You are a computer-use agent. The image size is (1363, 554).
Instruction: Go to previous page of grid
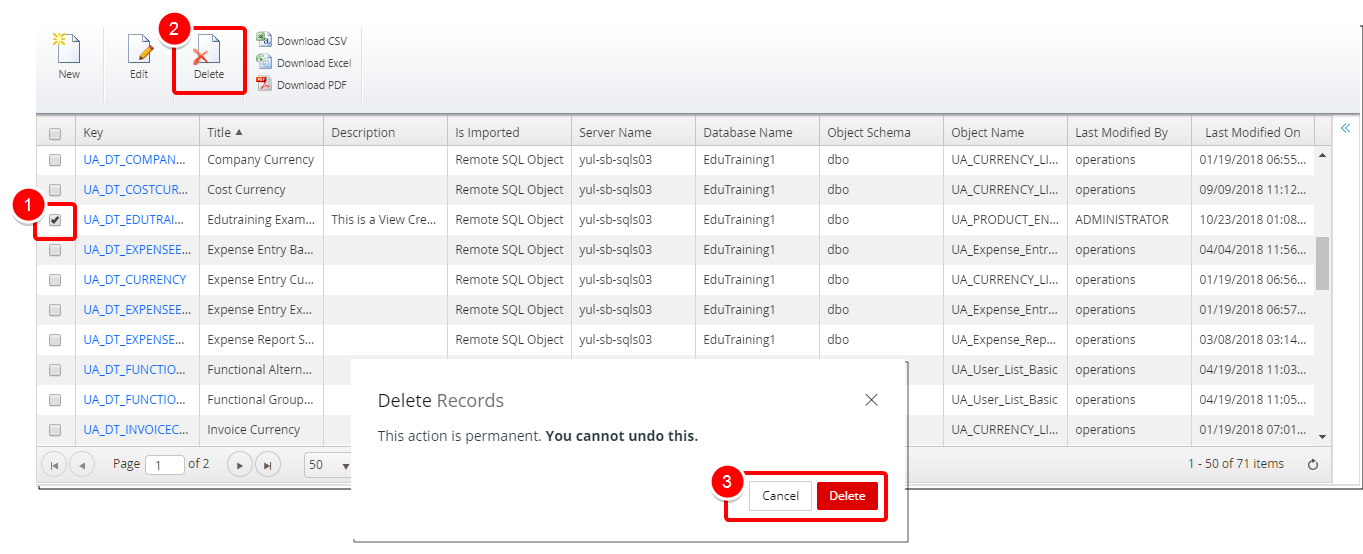(82, 465)
